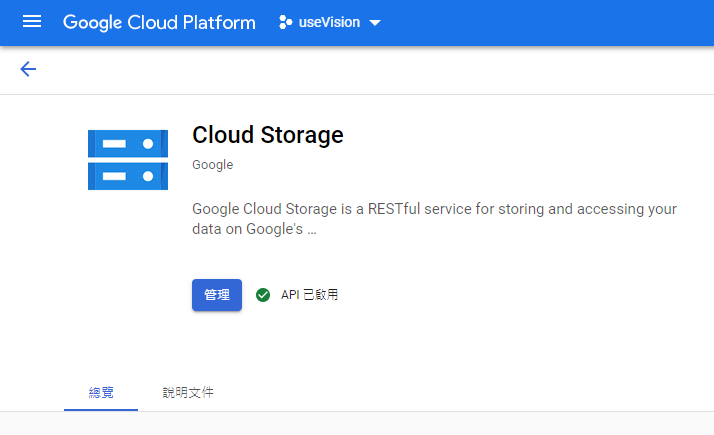Click the API 已啟用 status text

click(310, 295)
